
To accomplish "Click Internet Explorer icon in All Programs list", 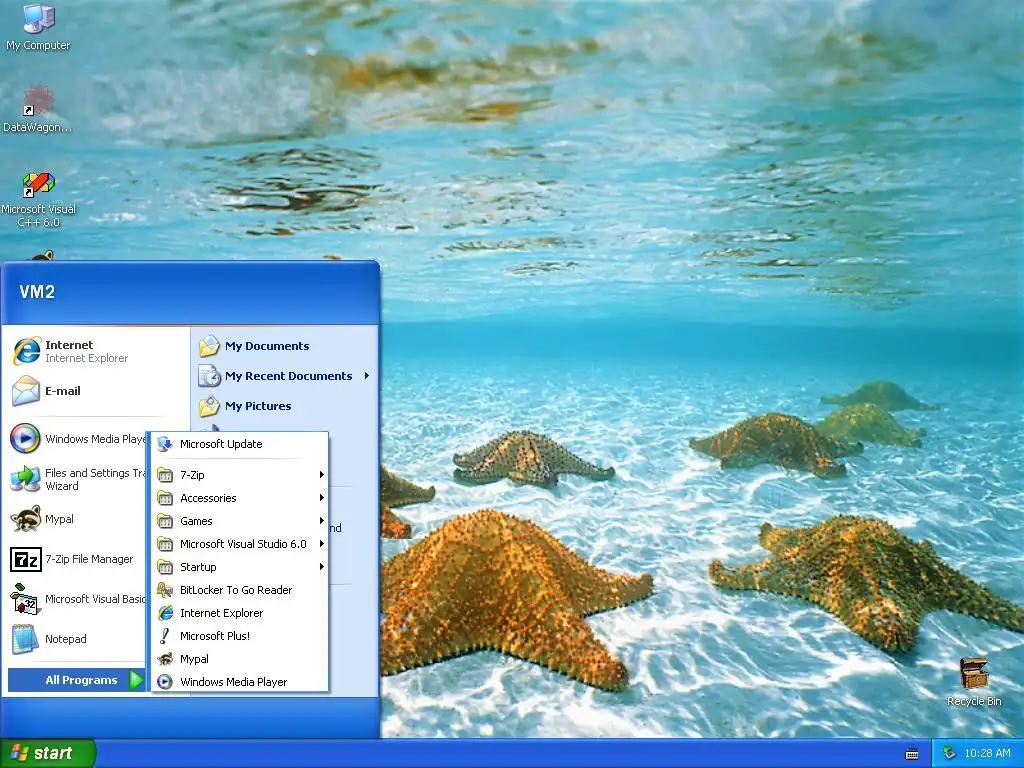I will click(165, 613).
